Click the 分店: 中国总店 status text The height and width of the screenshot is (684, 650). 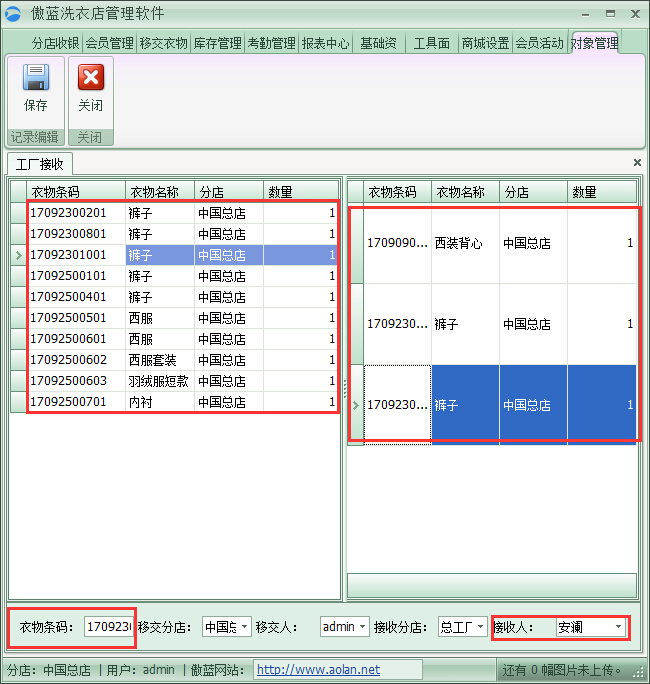[49, 670]
